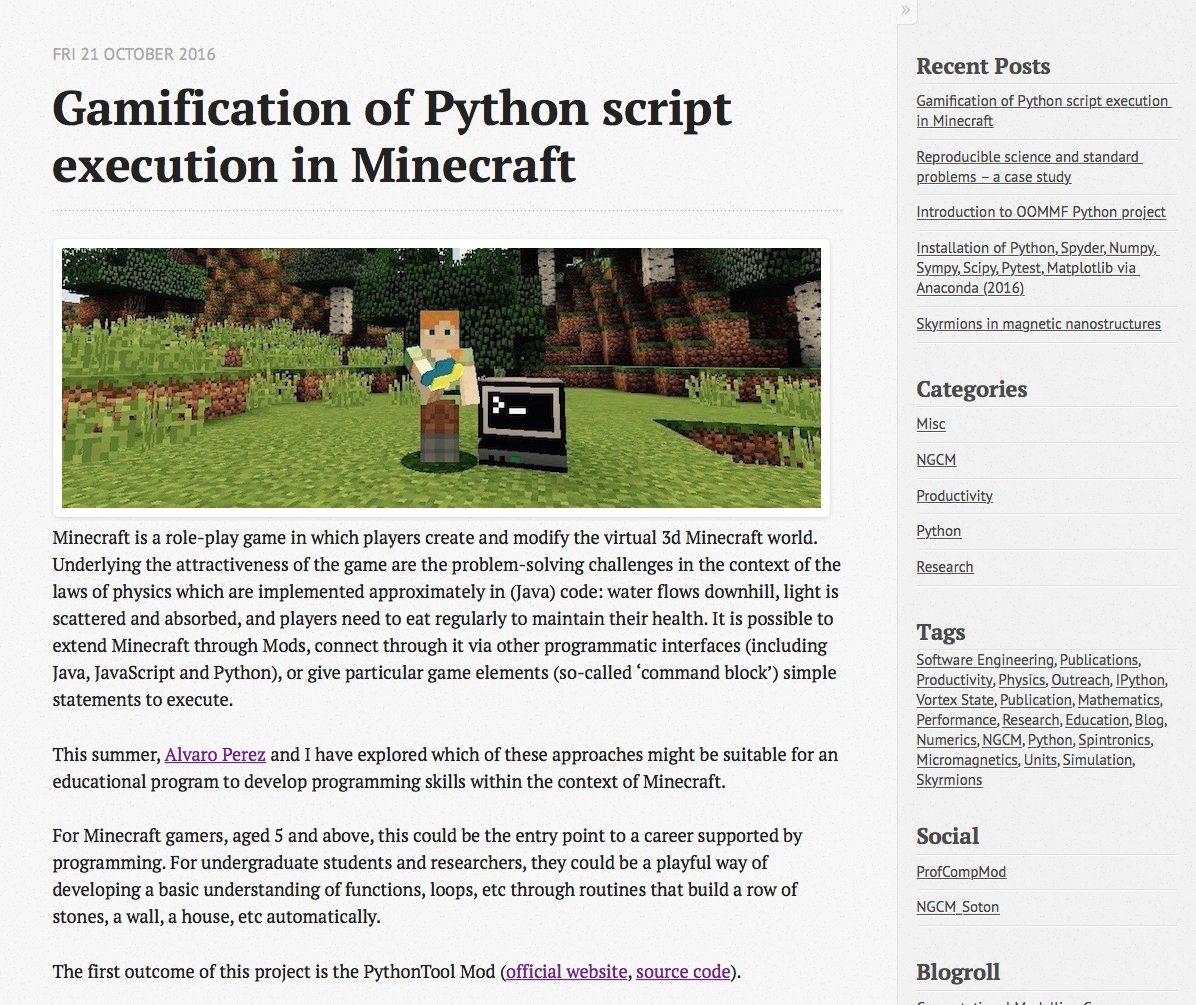Open the PythonTool Mod official website link
1196x1005 pixels.
pyautogui.click(x=566, y=971)
